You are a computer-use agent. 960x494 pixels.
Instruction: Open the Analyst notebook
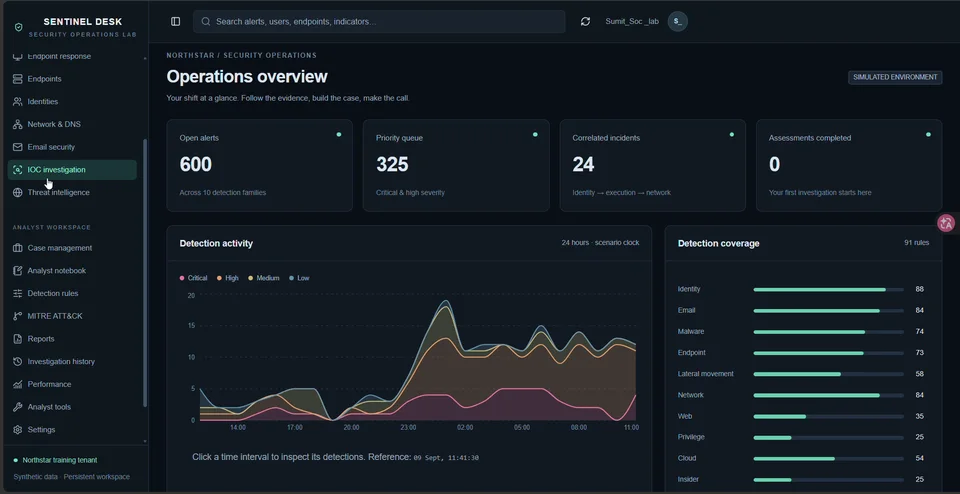click(72, 271)
